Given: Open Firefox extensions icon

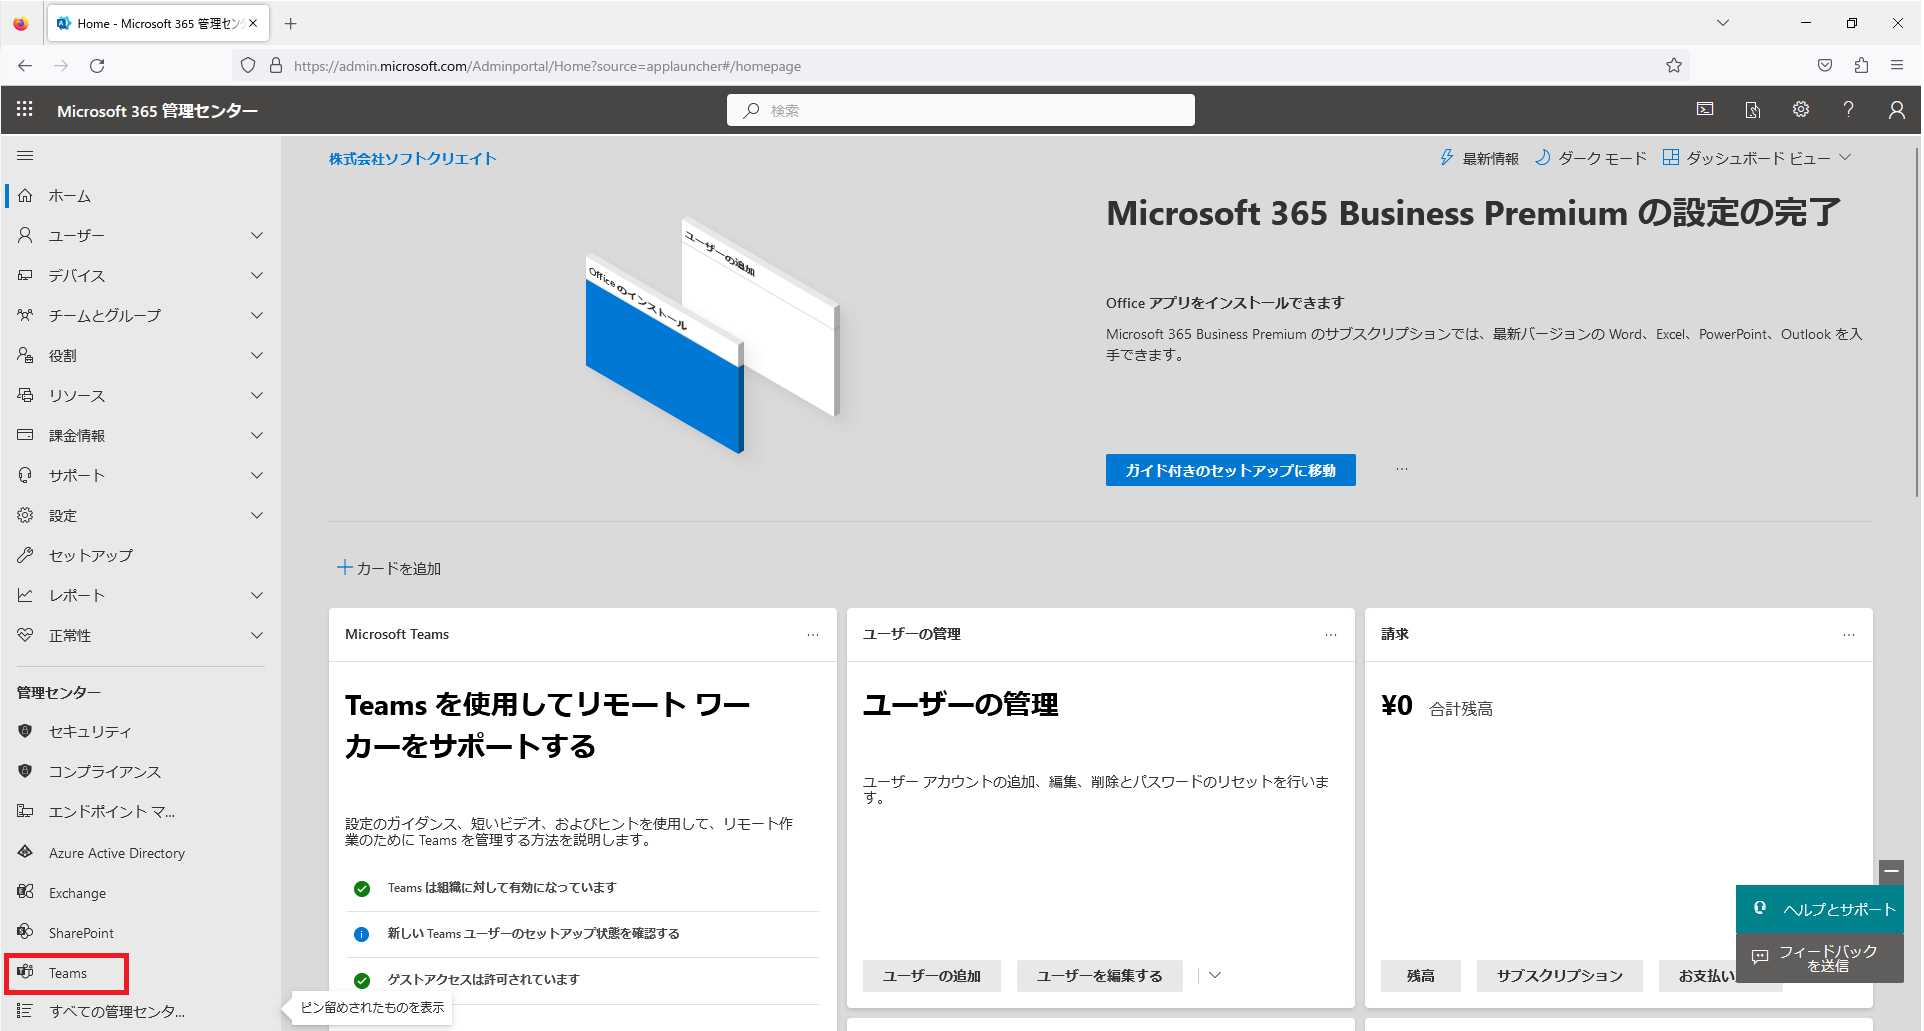Looking at the screenshot, I should tap(1861, 66).
